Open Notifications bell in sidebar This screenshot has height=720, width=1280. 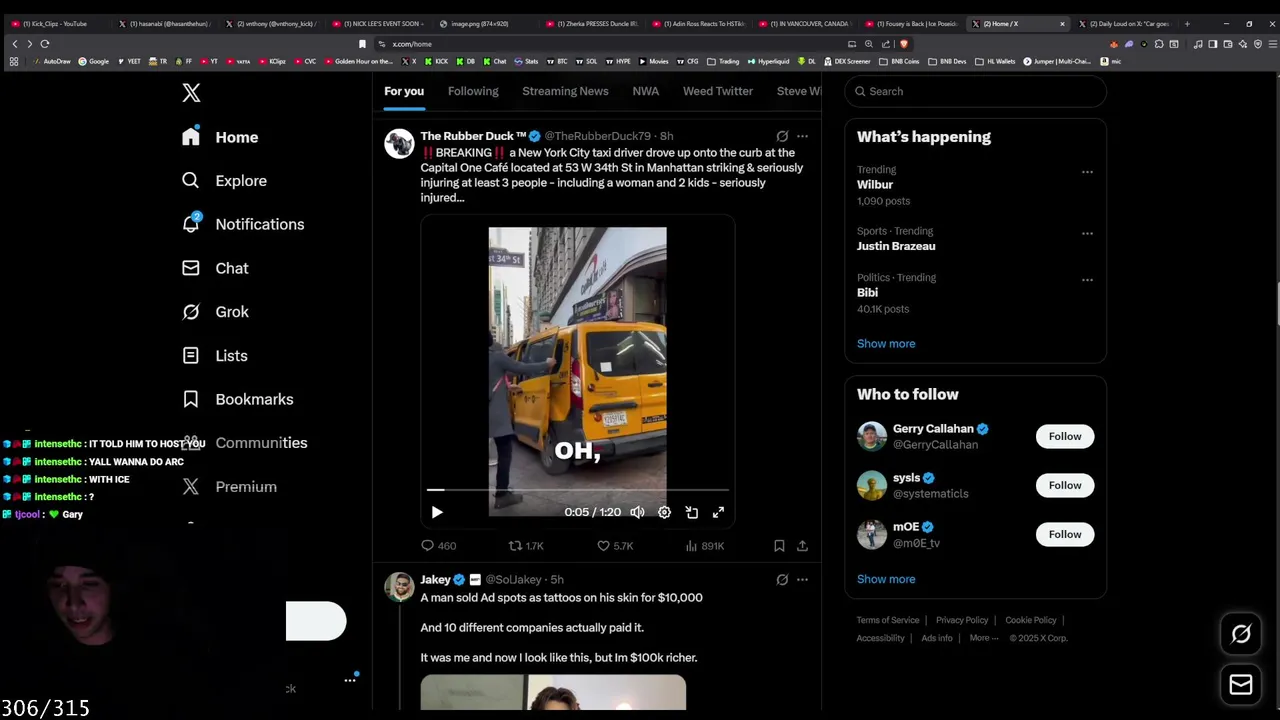point(243,224)
